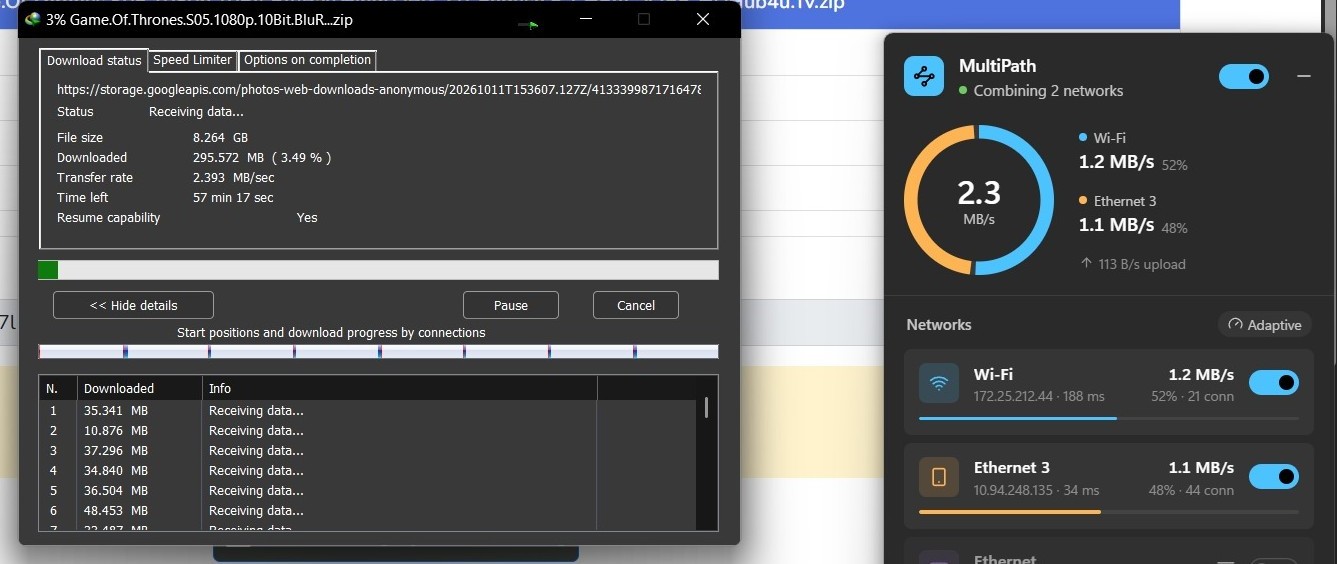Click the connections start positions progress strip
1338x564 pixels.
pyautogui.click(x=378, y=351)
